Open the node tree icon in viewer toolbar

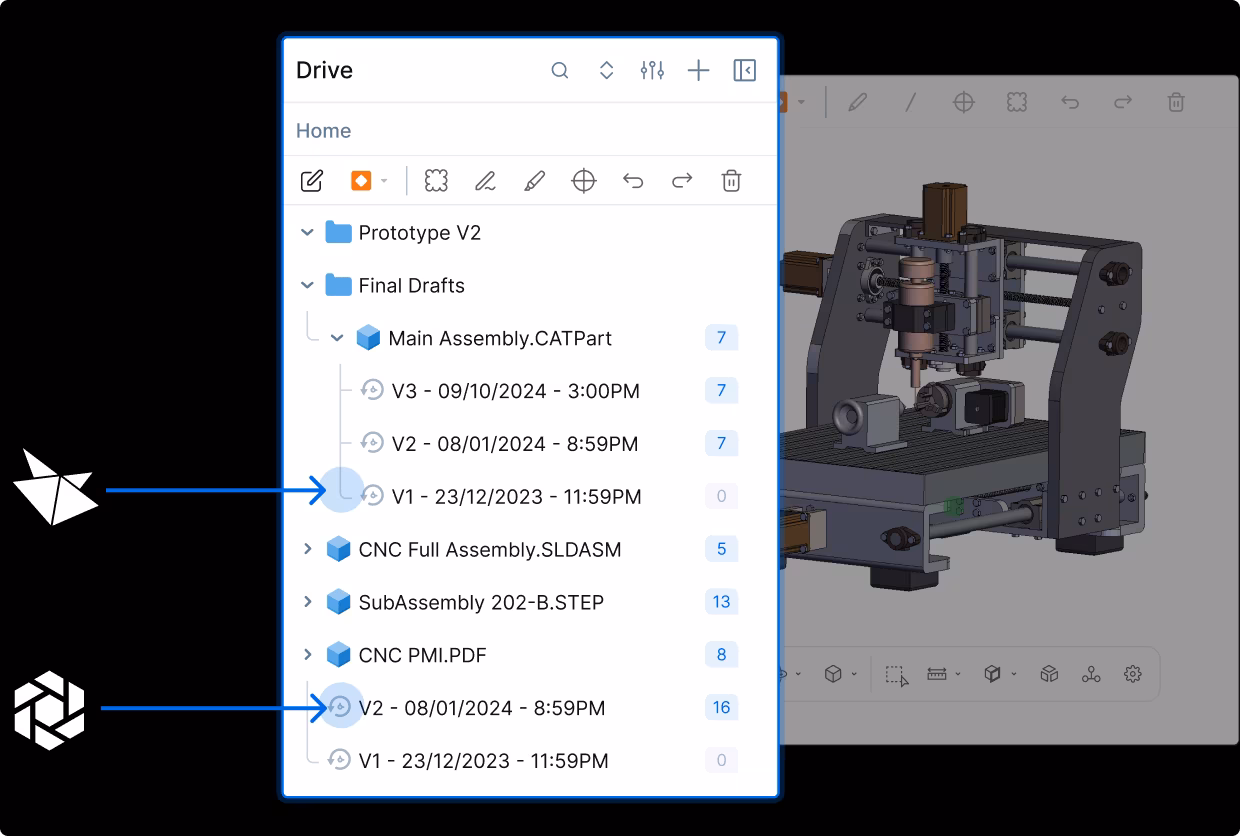[x=1091, y=674]
